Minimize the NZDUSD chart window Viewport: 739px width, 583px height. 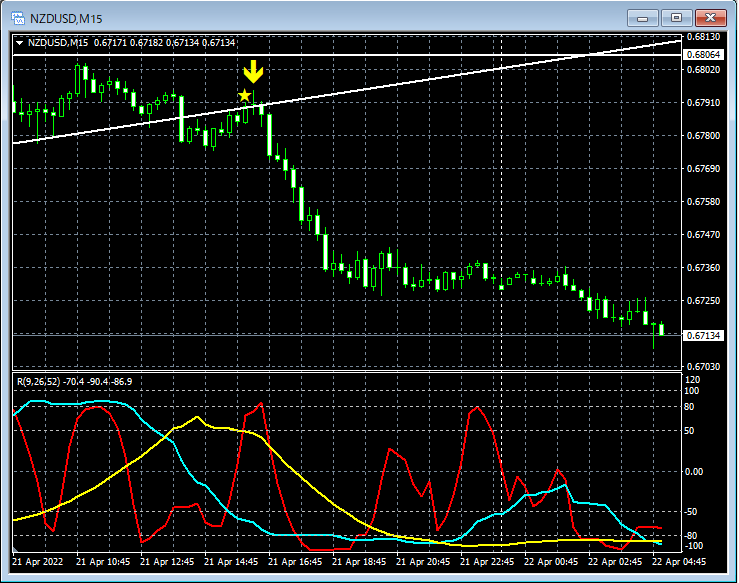(642, 18)
